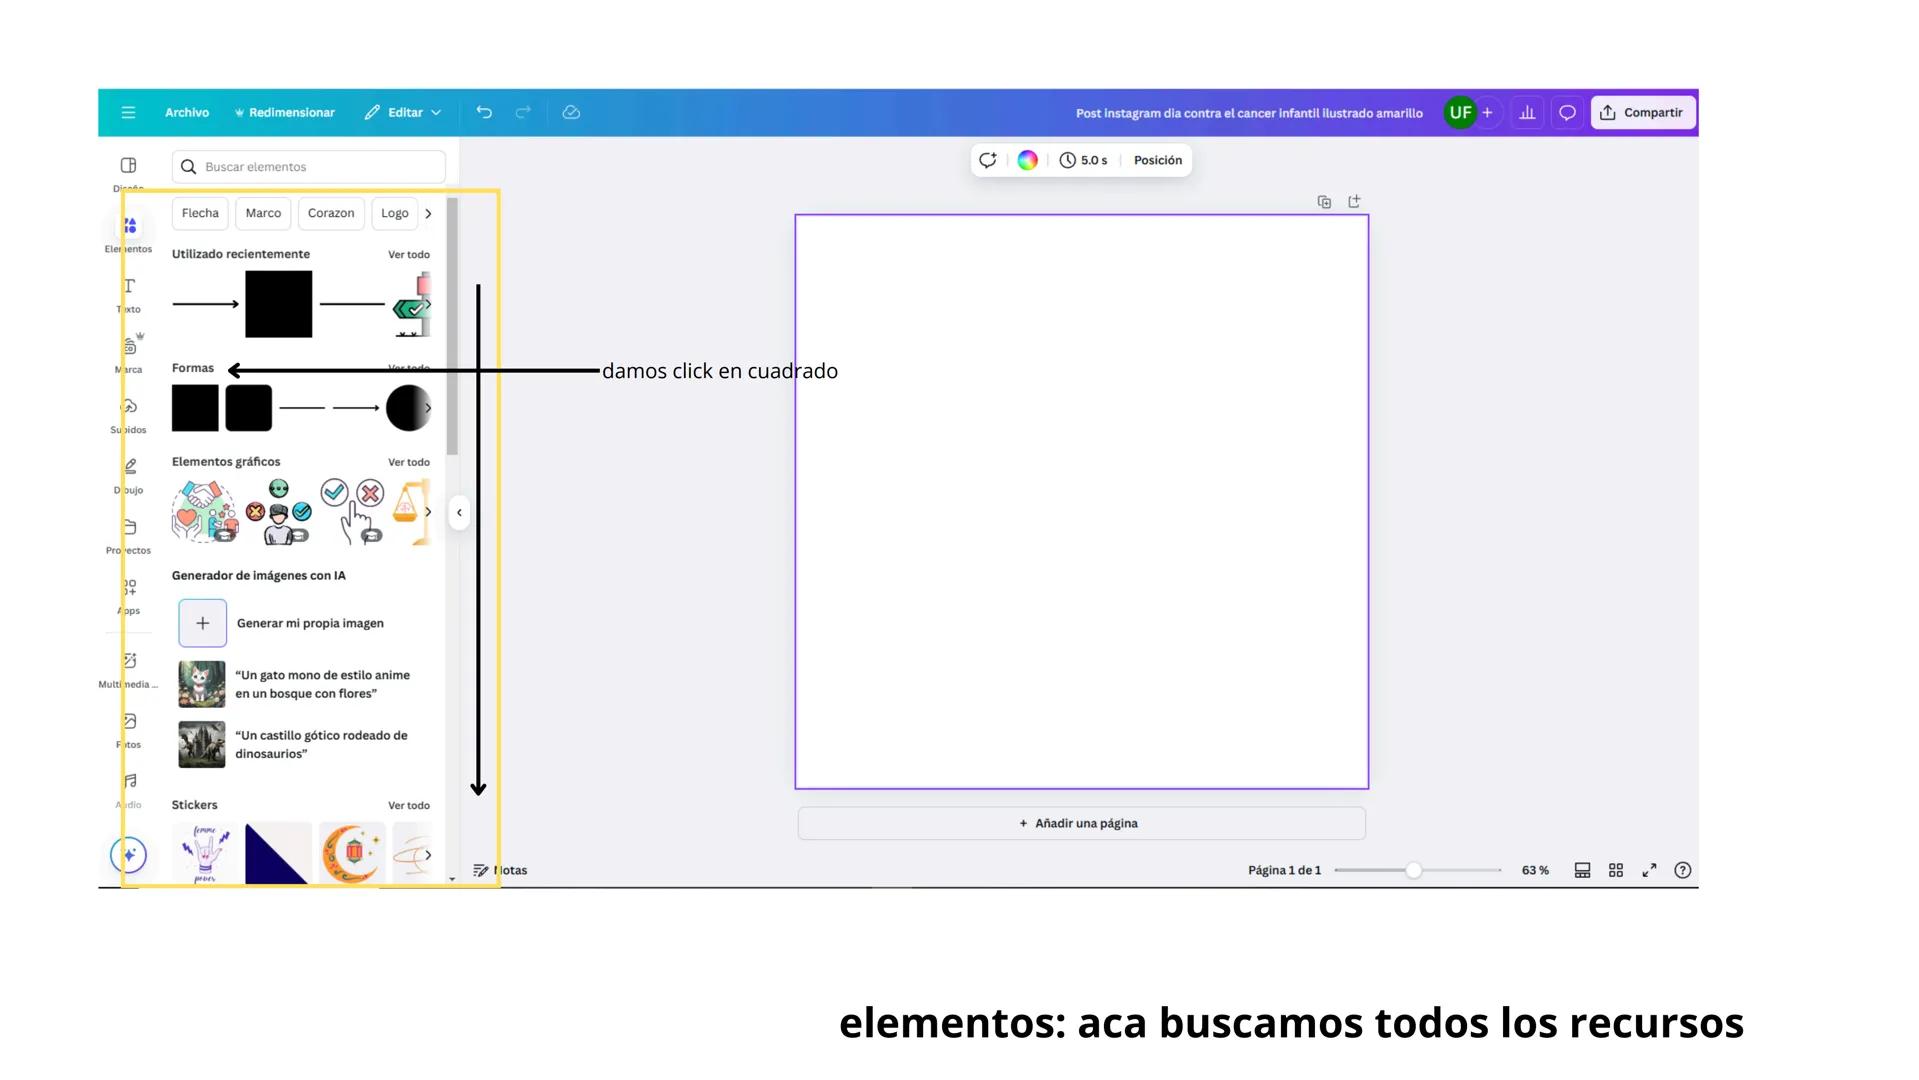The width and height of the screenshot is (1919, 1080).
Task: Expand more Formas shapes with the chevron
Action: coord(428,408)
